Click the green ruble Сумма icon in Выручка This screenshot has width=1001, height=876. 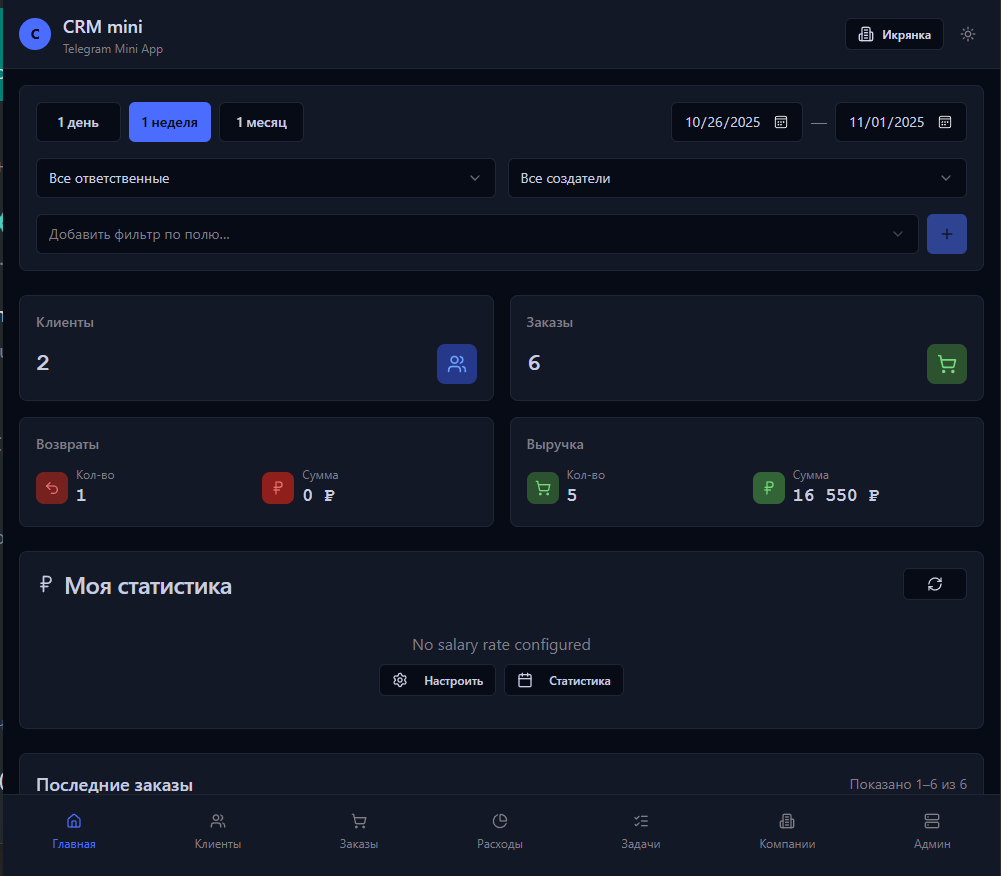[x=768, y=488]
